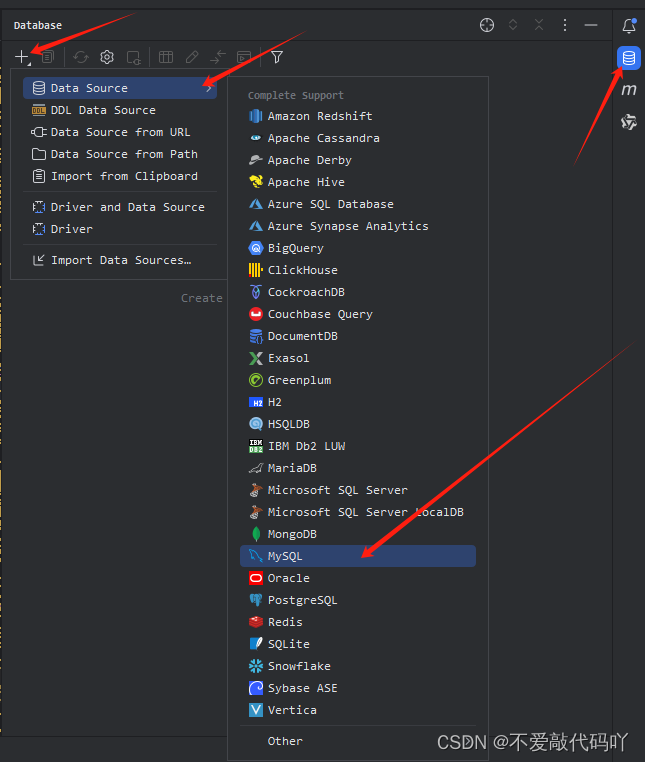Image resolution: width=645 pixels, height=762 pixels.
Task: Hide the Database tool window with the dash
Action: pyautogui.click(x=591, y=25)
